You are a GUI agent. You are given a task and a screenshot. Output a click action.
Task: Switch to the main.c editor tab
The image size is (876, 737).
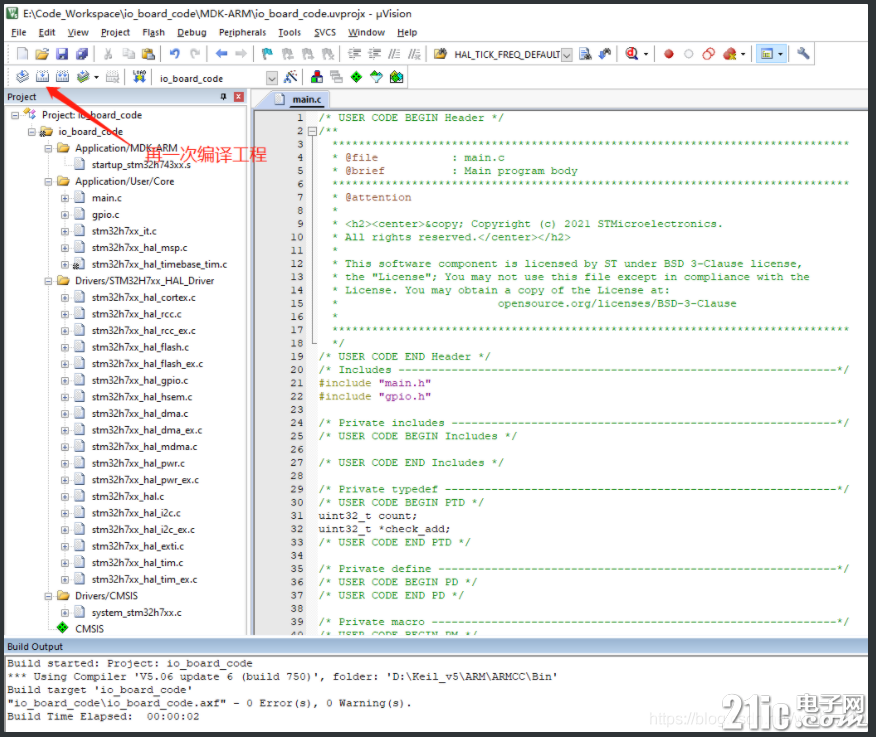pyautogui.click(x=301, y=99)
